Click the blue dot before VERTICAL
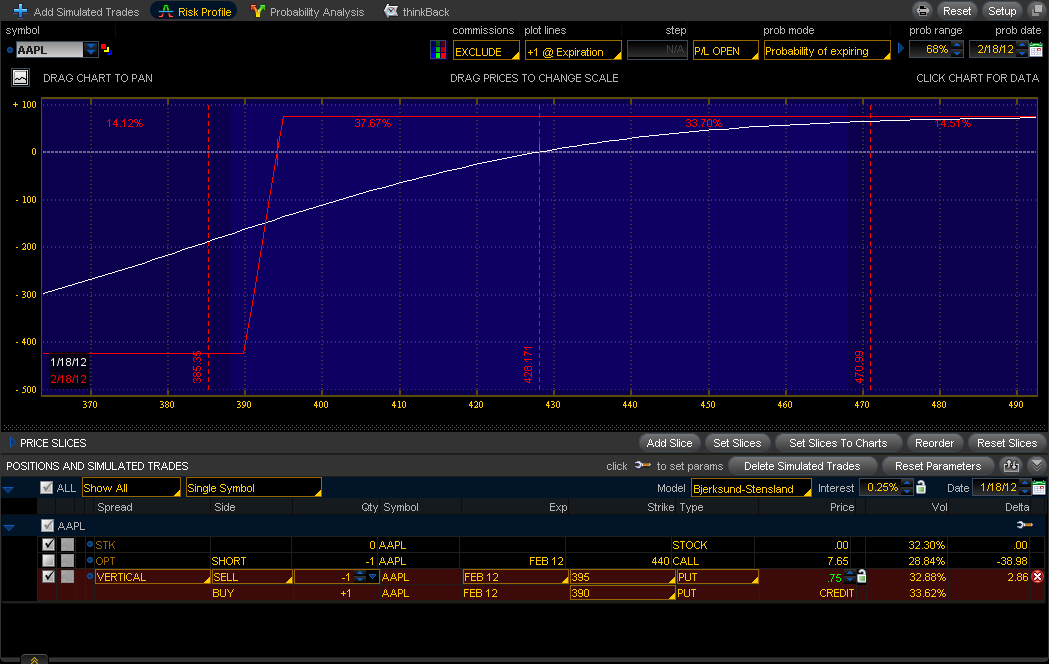Image resolution: width=1049 pixels, height=664 pixels. (x=90, y=576)
